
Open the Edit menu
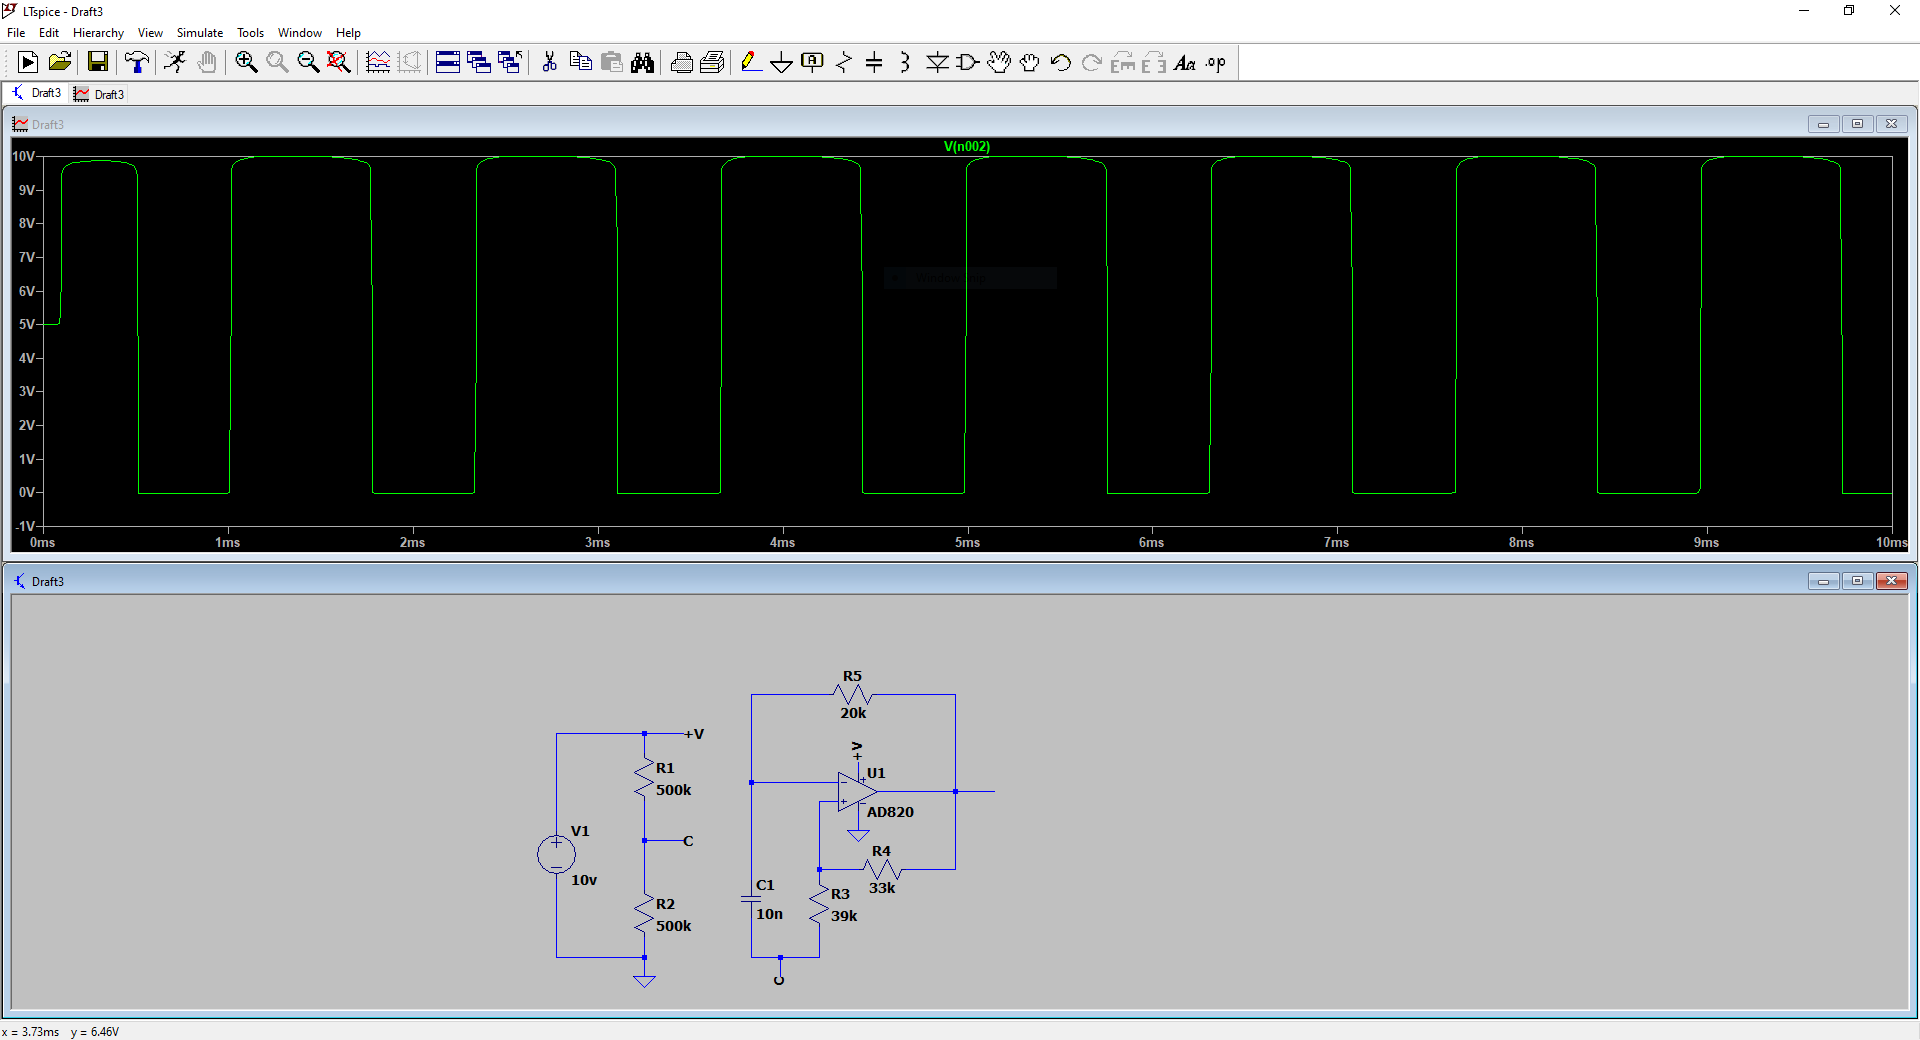coord(49,33)
